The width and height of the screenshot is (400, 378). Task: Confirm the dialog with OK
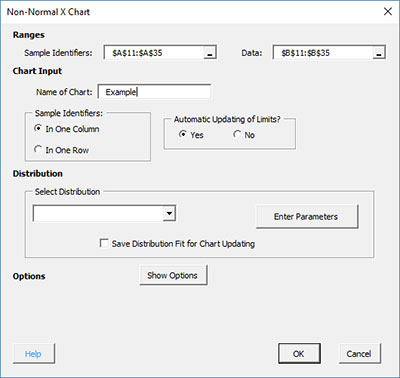[299, 353]
